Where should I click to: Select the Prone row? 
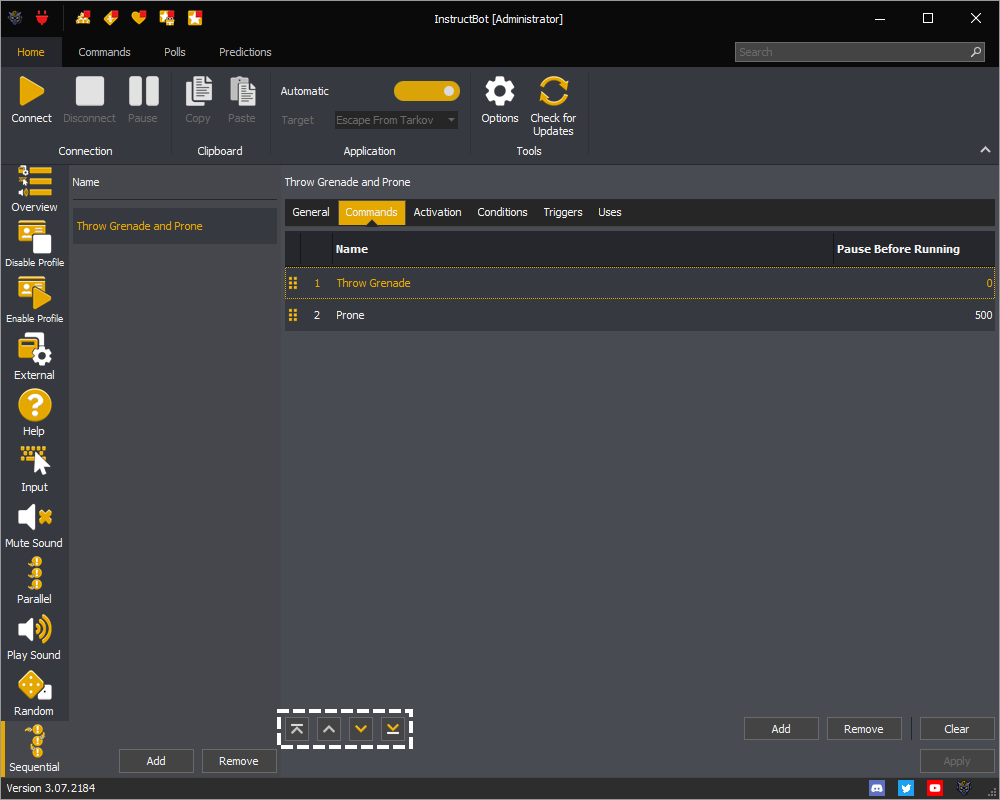pos(640,315)
